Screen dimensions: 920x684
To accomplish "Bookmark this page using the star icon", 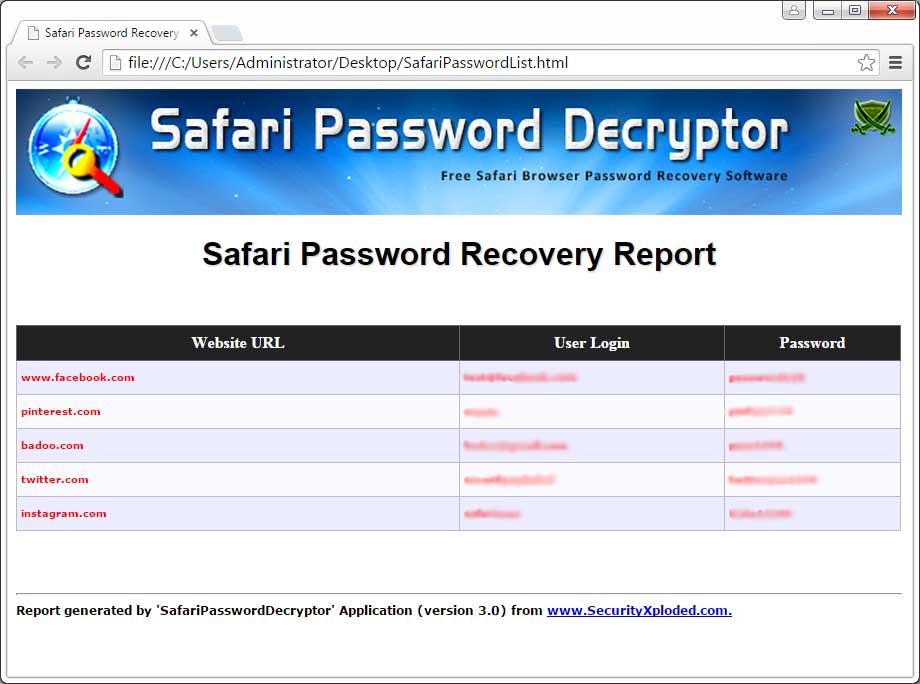I will coord(866,63).
